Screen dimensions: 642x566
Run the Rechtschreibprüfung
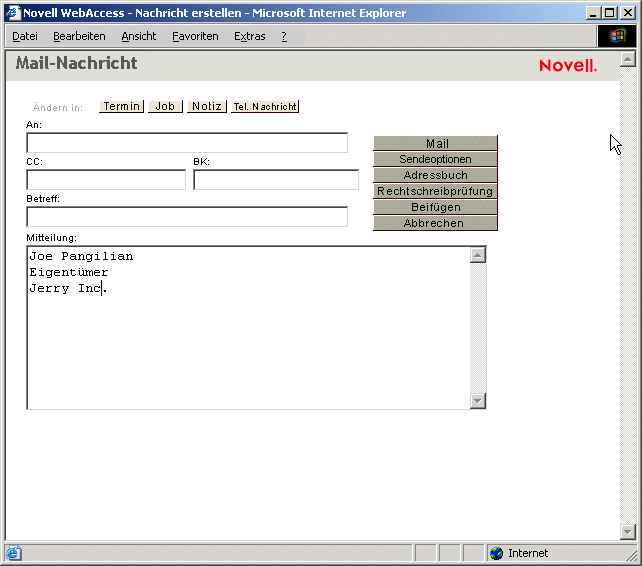click(x=435, y=191)
